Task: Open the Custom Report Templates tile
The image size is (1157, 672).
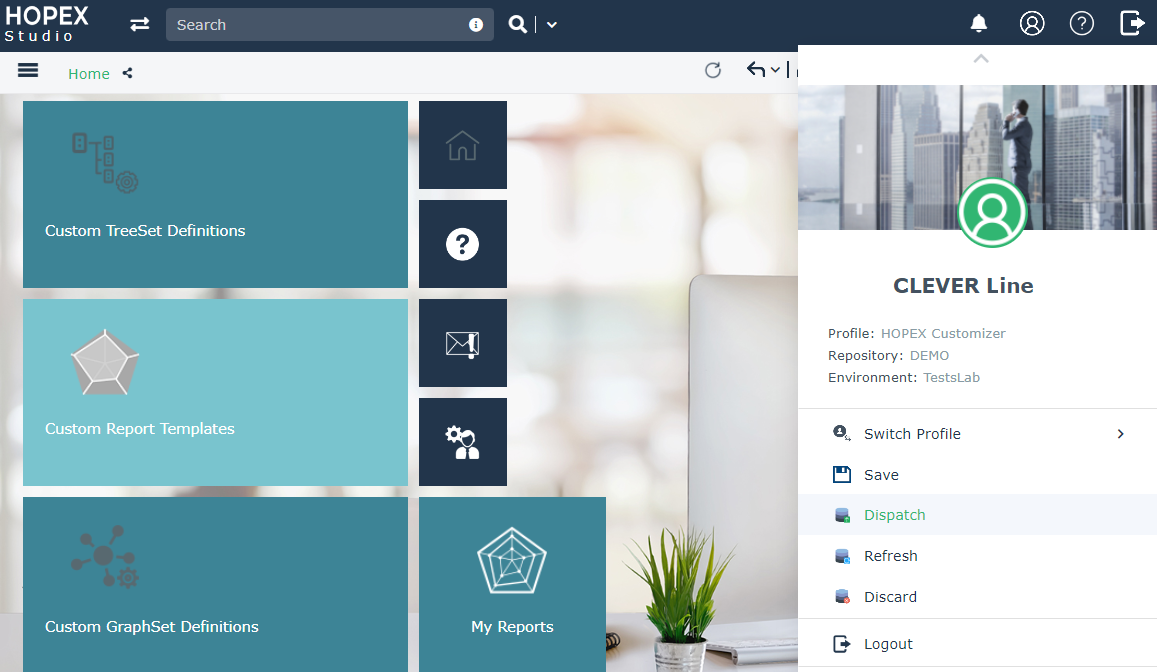Action: pos(215,392)
